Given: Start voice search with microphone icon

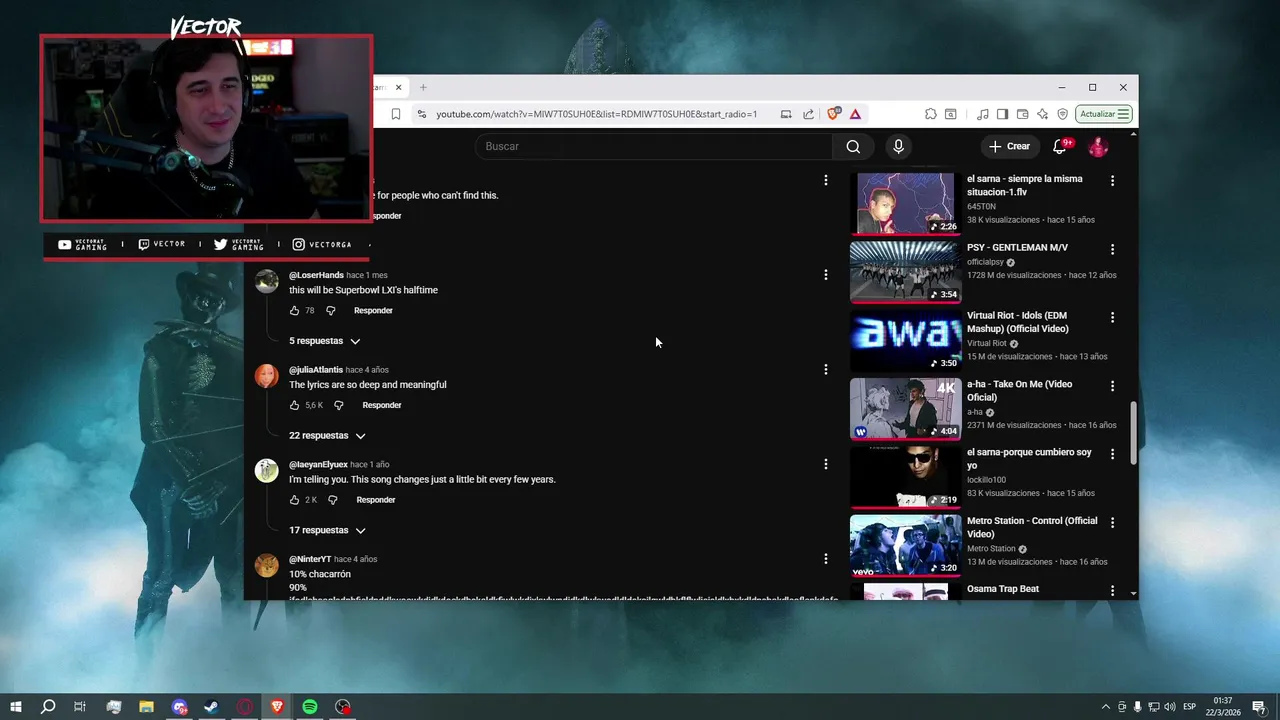Looking at the screenshot, I should (898, 146).
